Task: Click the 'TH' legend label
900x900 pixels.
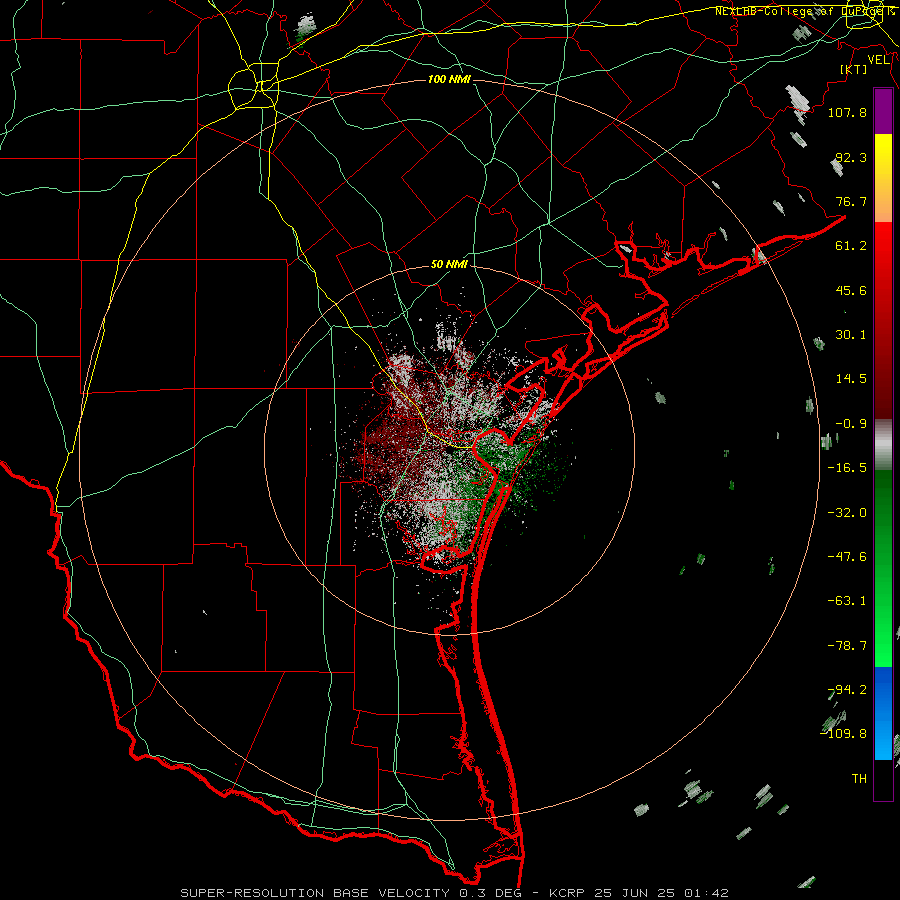Action: 859,779
